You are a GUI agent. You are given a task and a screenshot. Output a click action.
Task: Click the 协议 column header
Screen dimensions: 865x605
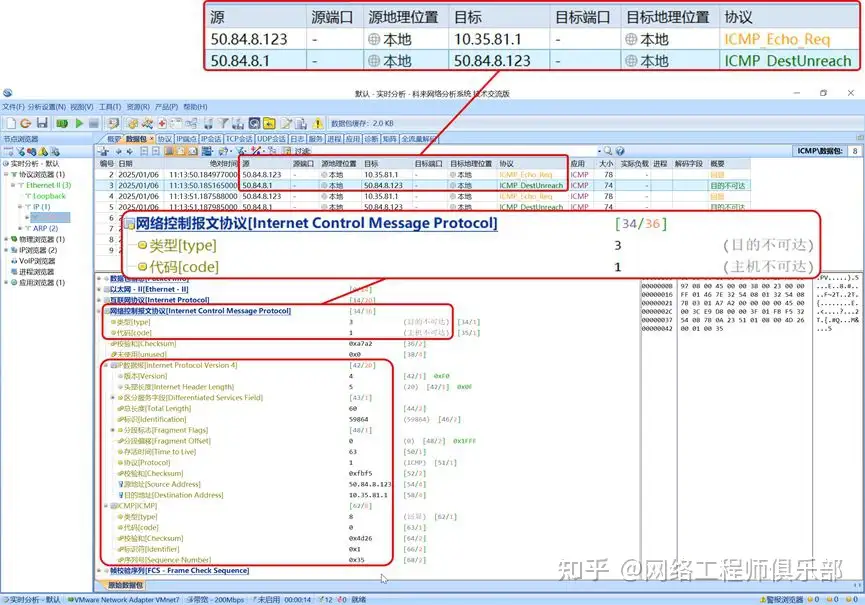pyautogui.click(x=506, y=163)
